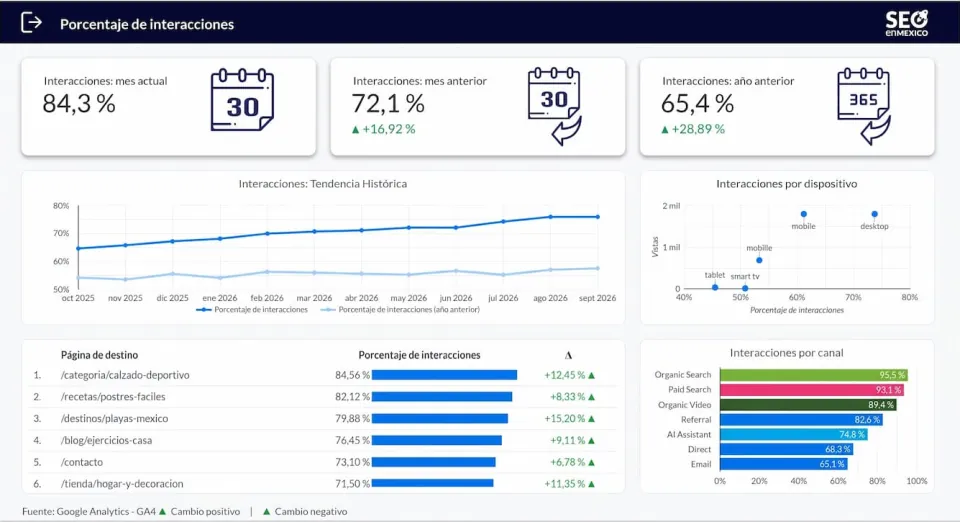Click the tablet data point
960x522 pixels.
(x=714, y=287)
